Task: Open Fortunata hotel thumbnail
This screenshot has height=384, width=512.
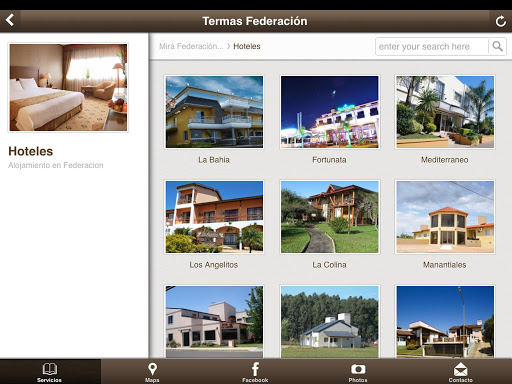Action: pyautogui.click(x=329, y=112)
